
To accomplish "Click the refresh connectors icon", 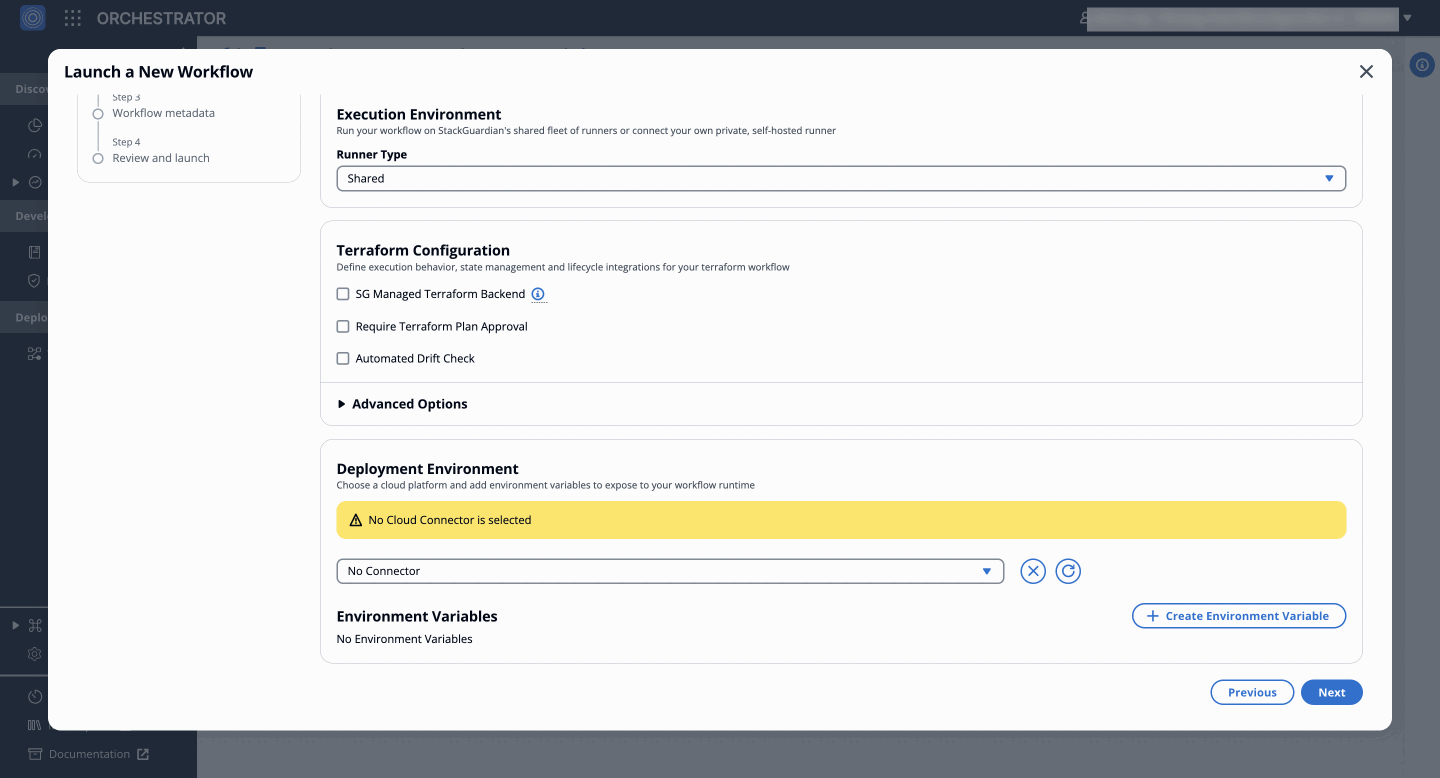I will [1068, 571].
